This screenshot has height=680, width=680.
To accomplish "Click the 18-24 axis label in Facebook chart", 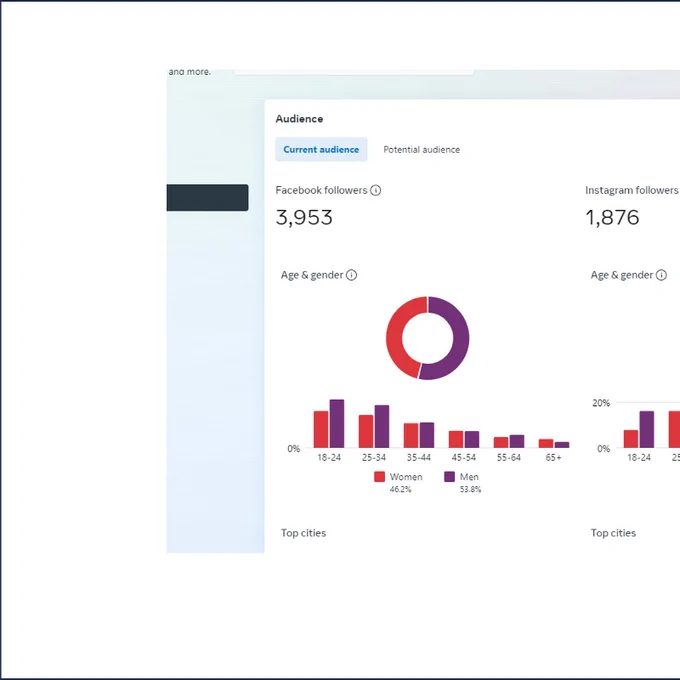I will [x=329, y=458].
